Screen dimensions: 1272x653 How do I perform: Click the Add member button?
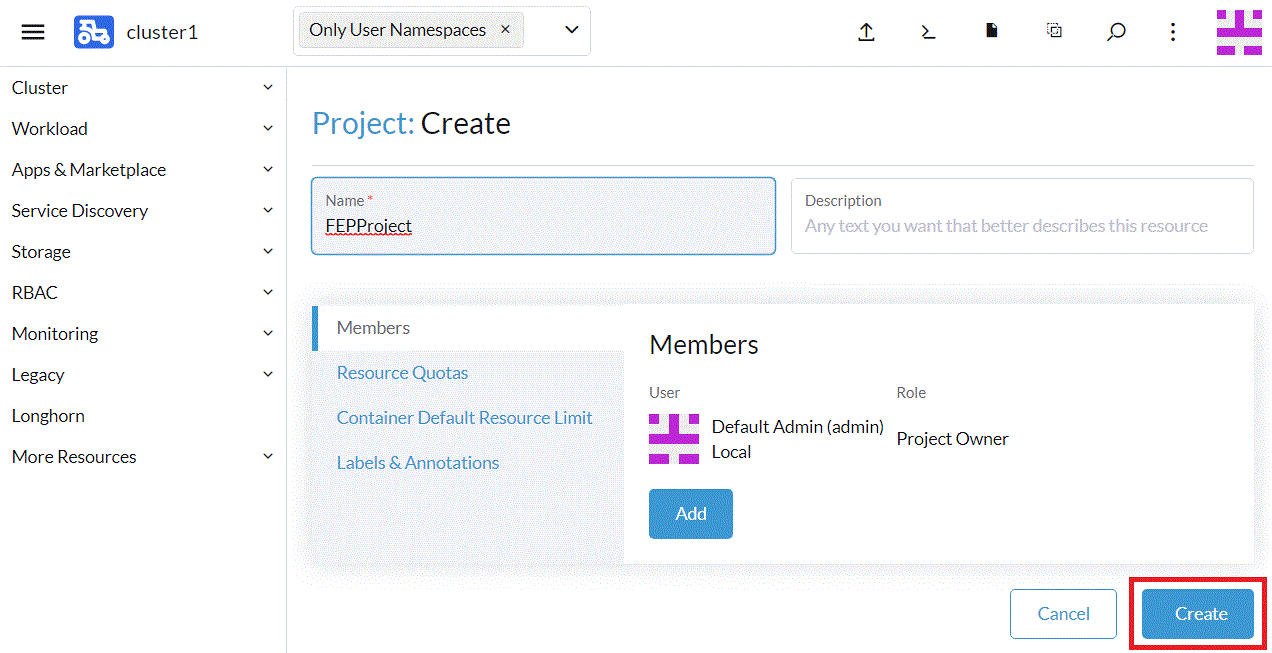pyautogui.click(x=690, y=514)
